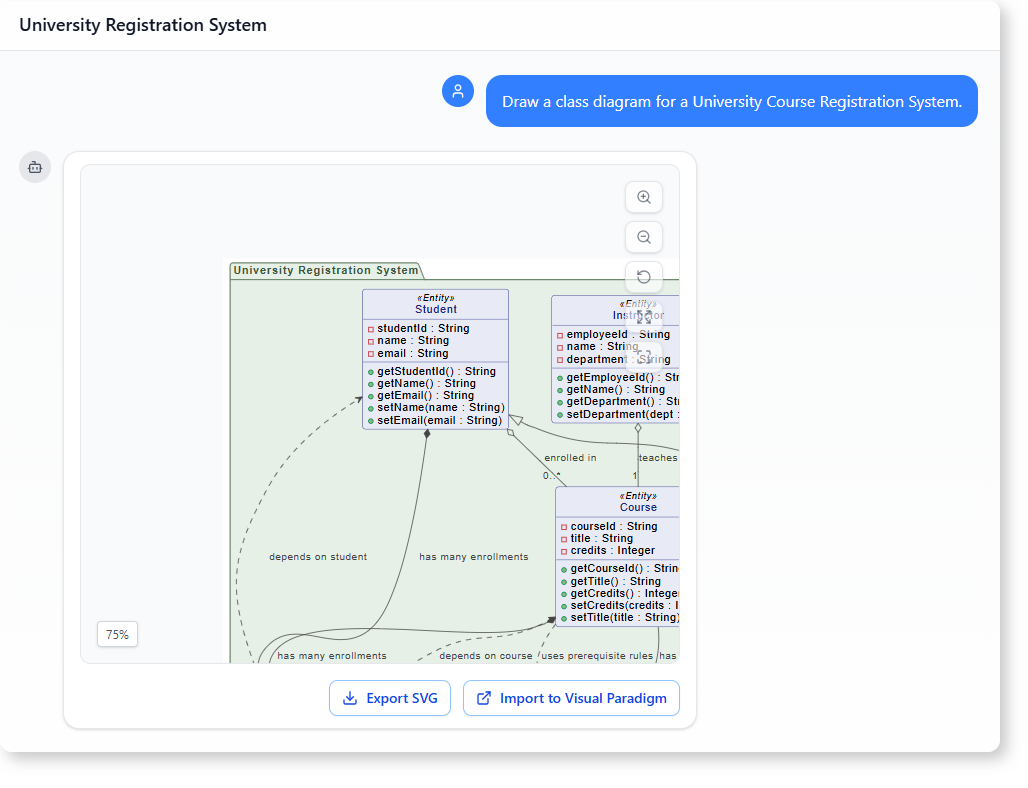Click the 75% zoom level indicator

[117, 634]
